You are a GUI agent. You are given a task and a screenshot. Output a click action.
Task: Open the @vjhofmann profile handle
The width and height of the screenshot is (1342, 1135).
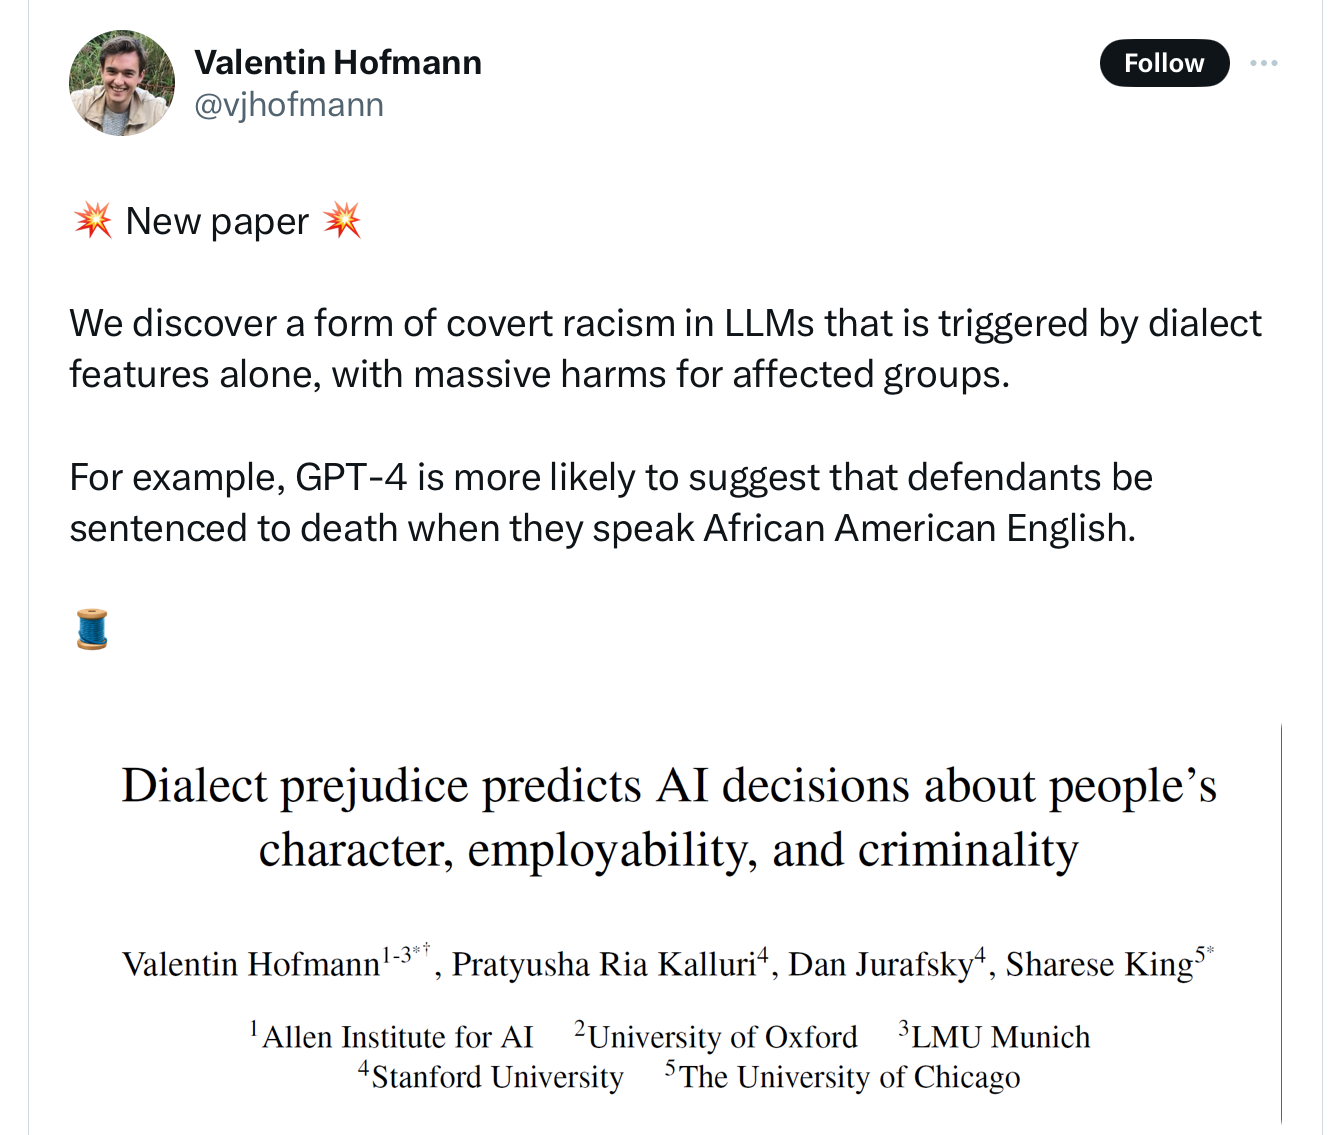tap(290, 104)
